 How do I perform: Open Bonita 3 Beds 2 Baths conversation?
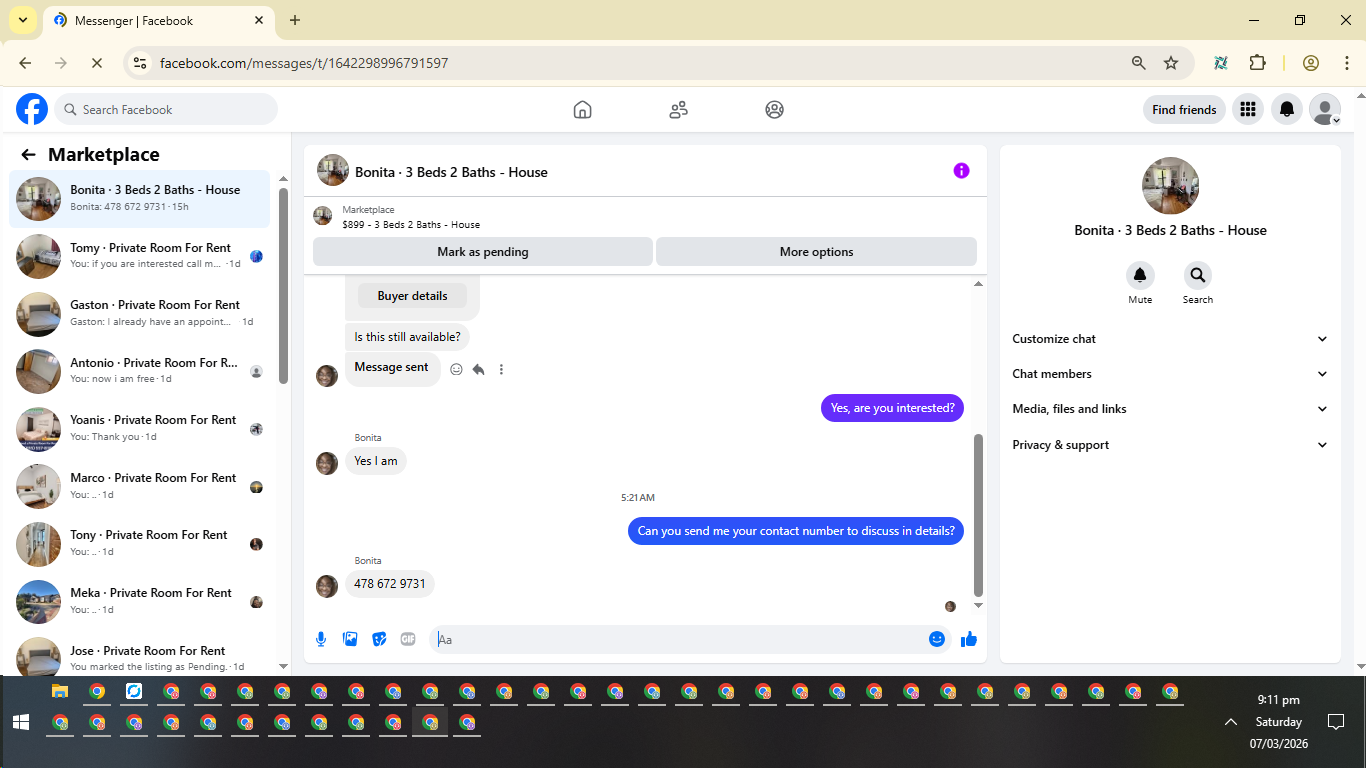tap(140, 198)
